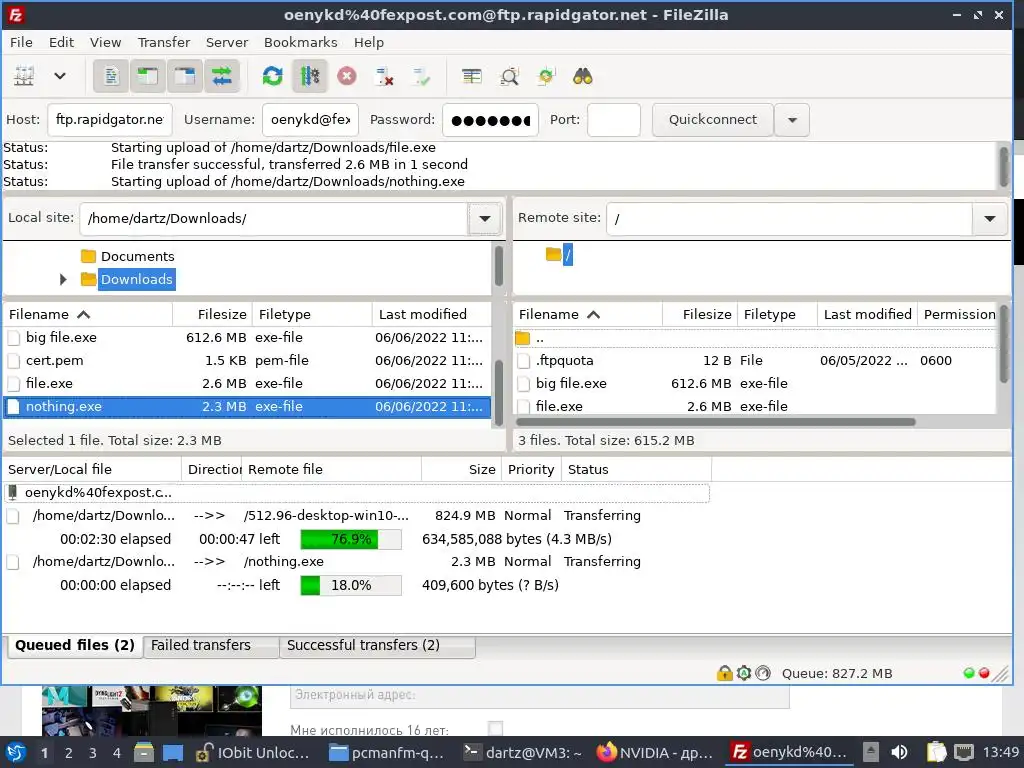Open Quickconnect history dropdown arrow
Viewport: 1024px width, 768px height.
tap(792, 120)
